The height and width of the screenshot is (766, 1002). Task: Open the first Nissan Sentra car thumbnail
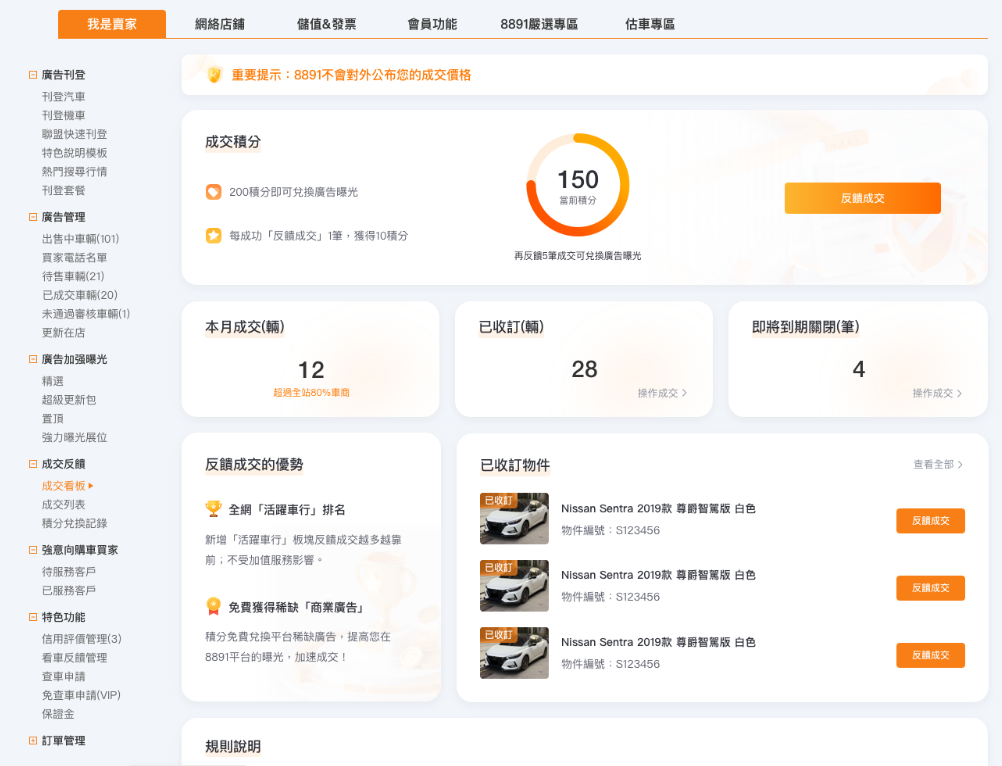(514, 518)
